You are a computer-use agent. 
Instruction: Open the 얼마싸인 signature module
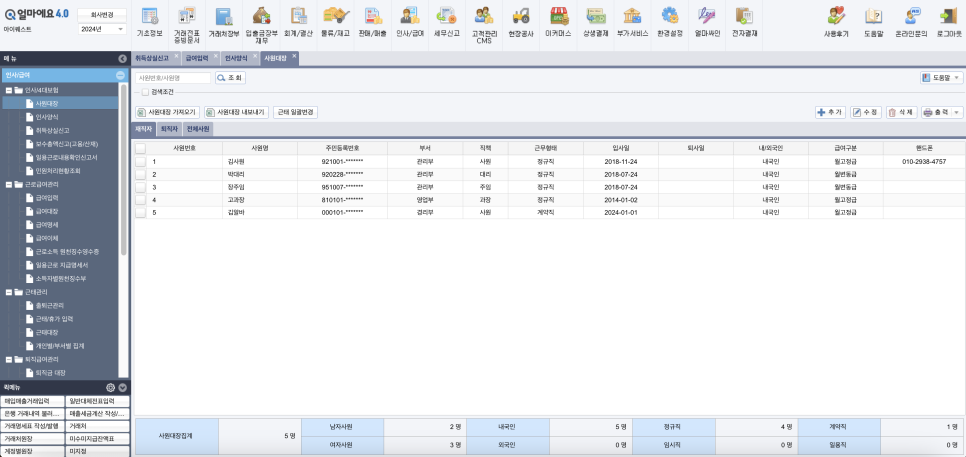tap(707, 23)
